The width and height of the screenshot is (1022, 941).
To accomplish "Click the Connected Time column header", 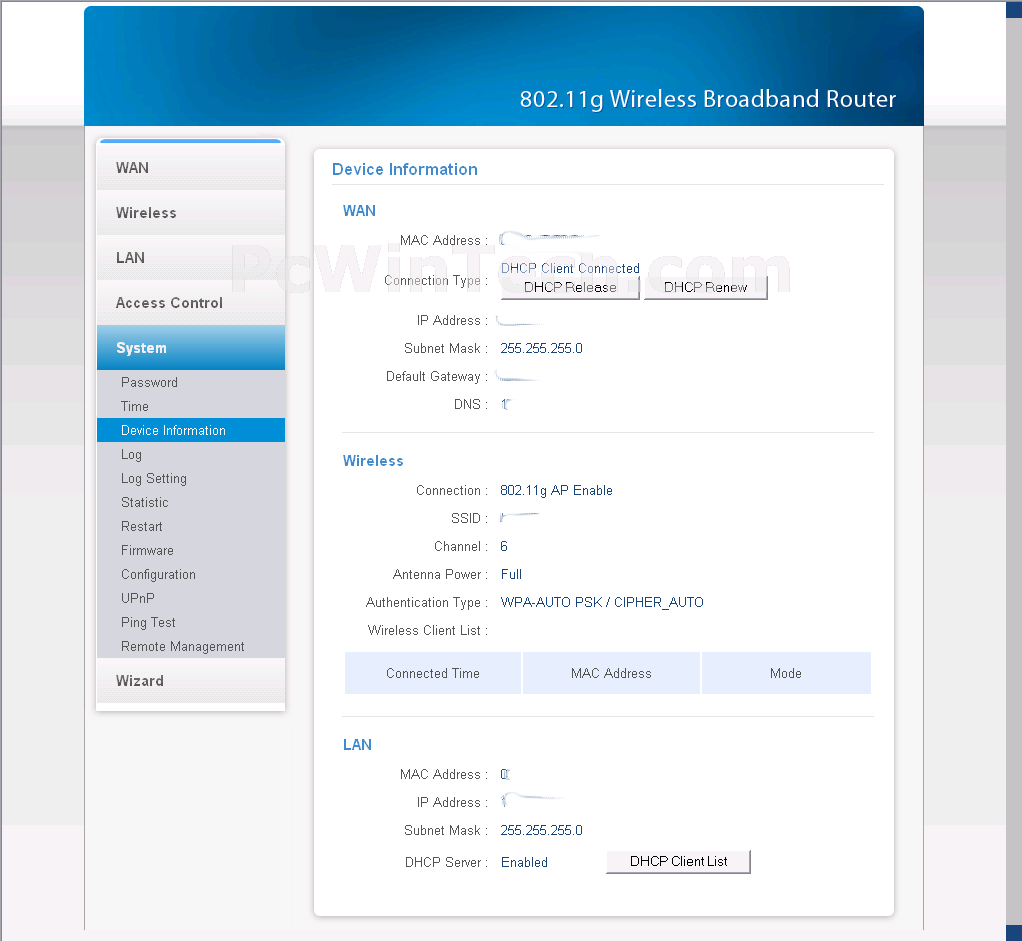I will (x=433, y=673).
